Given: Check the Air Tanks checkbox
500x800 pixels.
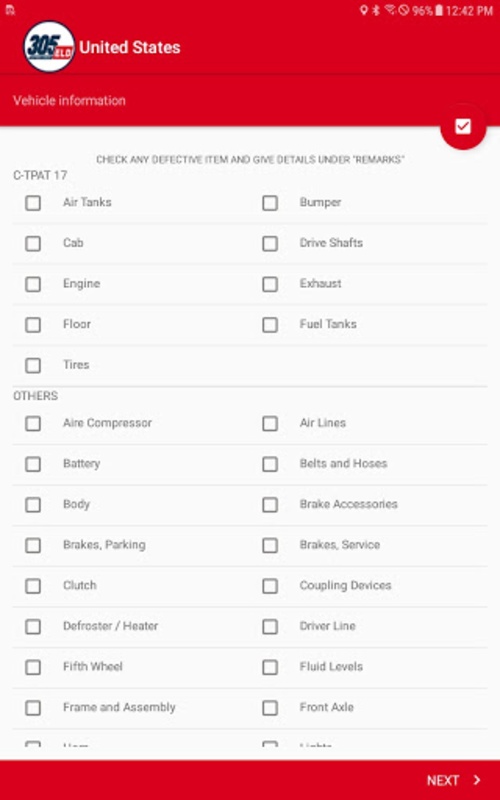Looking at the screenshot, I should (x=33, y=203).
